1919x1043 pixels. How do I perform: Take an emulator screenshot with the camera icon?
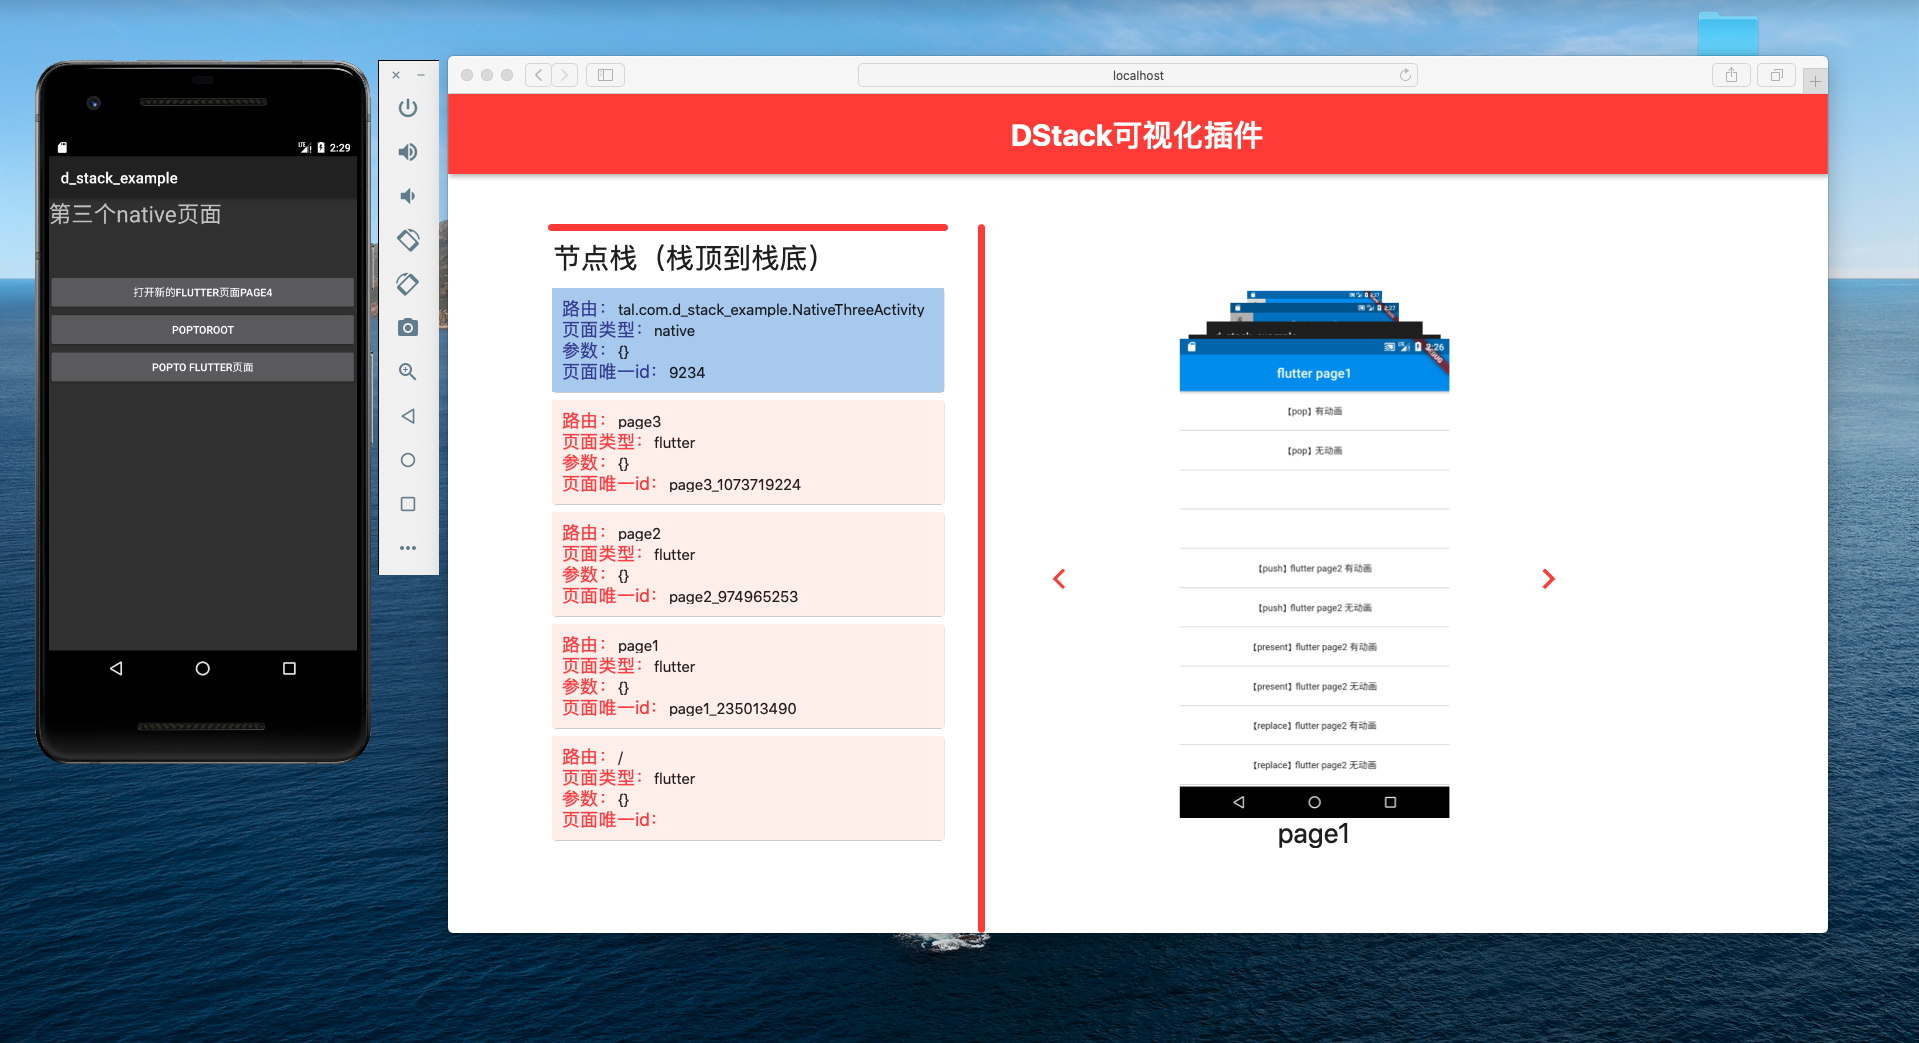click(x=408, y=328)
